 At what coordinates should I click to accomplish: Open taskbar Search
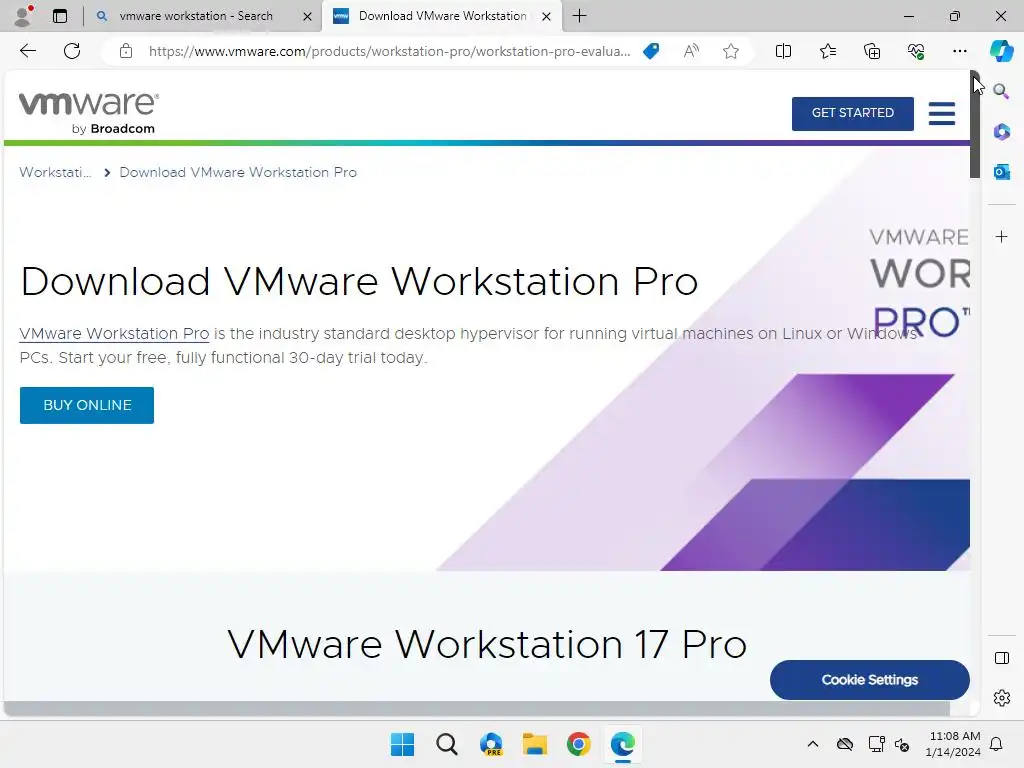pyautogui.click(x=447, y=744)
